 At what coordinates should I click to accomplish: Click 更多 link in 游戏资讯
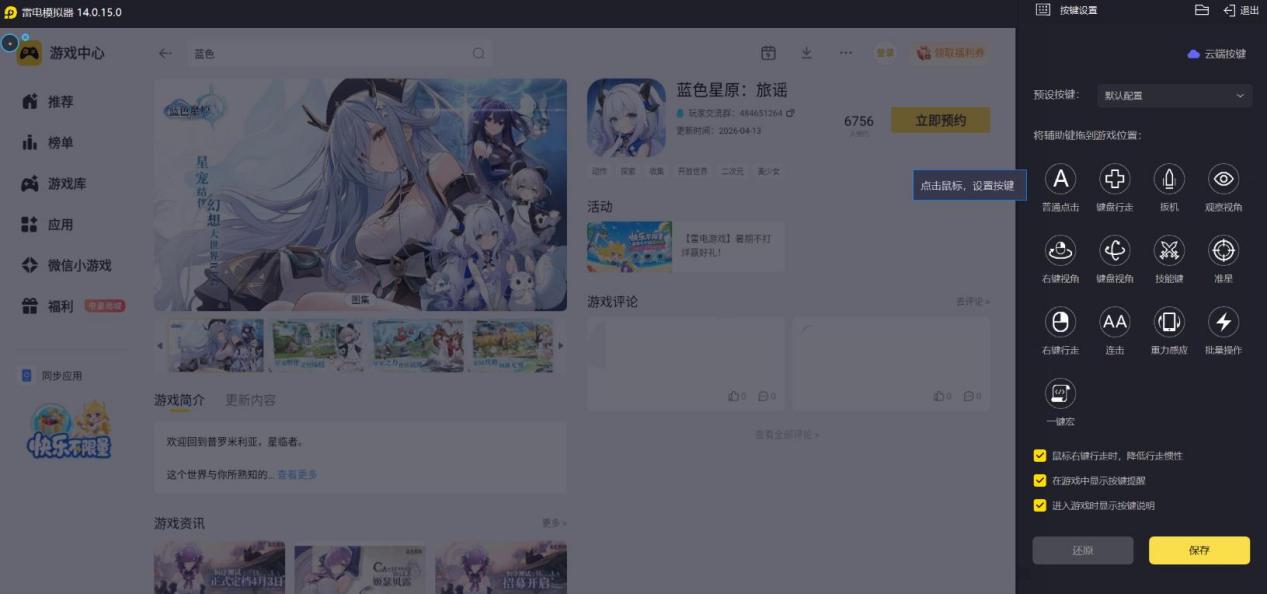click(x=554, y=523)
